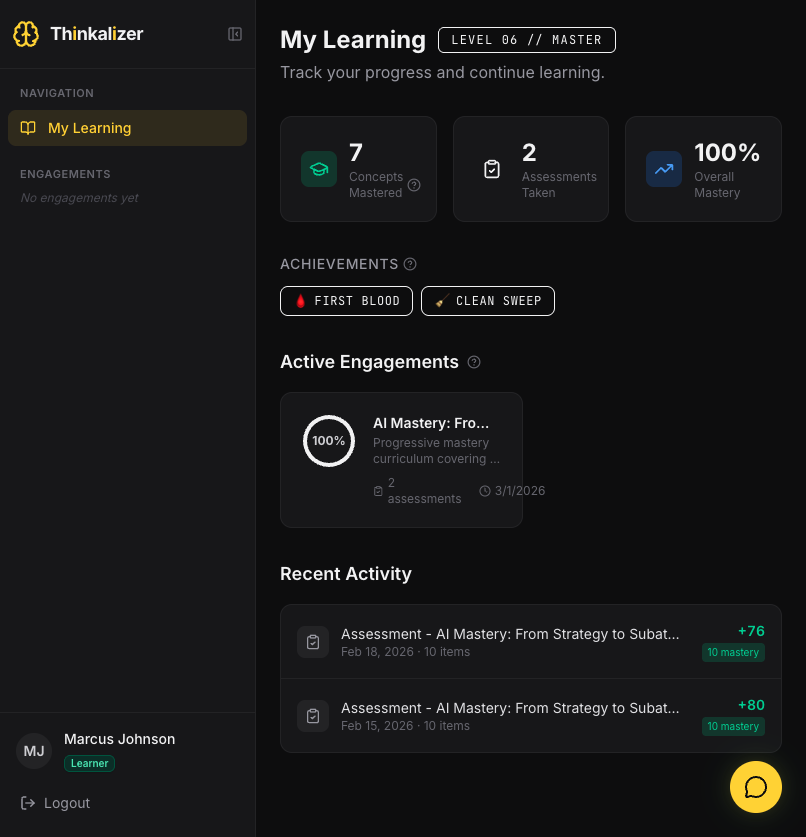806x837 pixels.
Task: Open the AI Mastery engagement card
Action: (x=401, y=460)
